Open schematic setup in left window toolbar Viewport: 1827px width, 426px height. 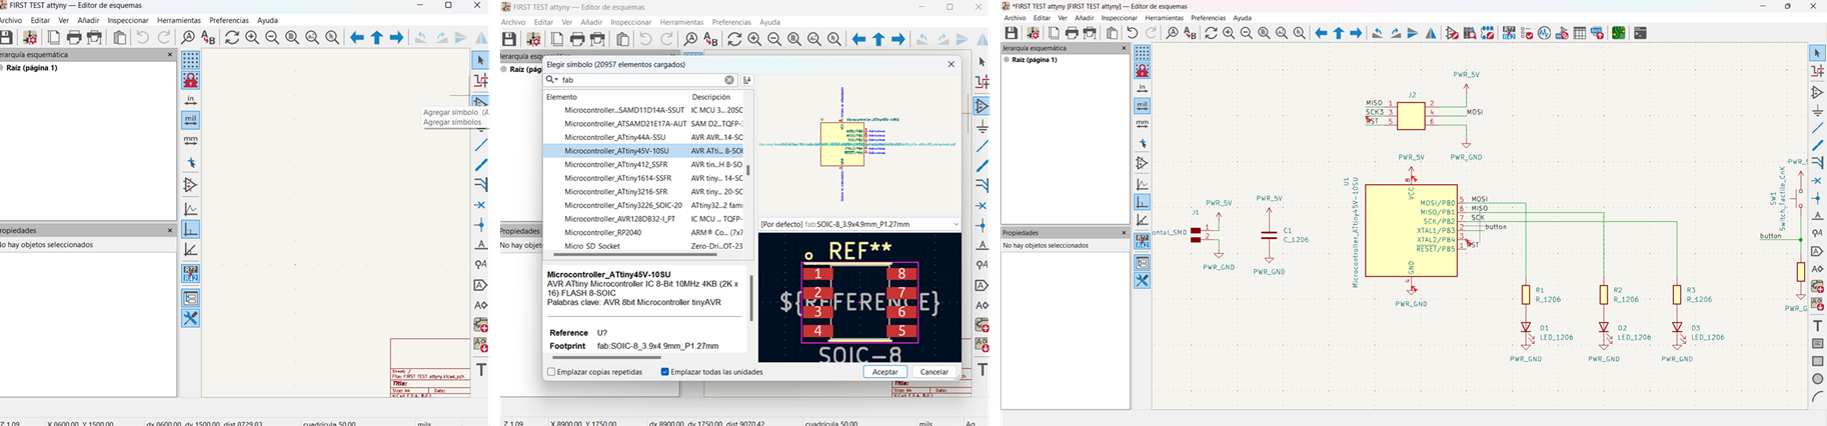(30, 38)
